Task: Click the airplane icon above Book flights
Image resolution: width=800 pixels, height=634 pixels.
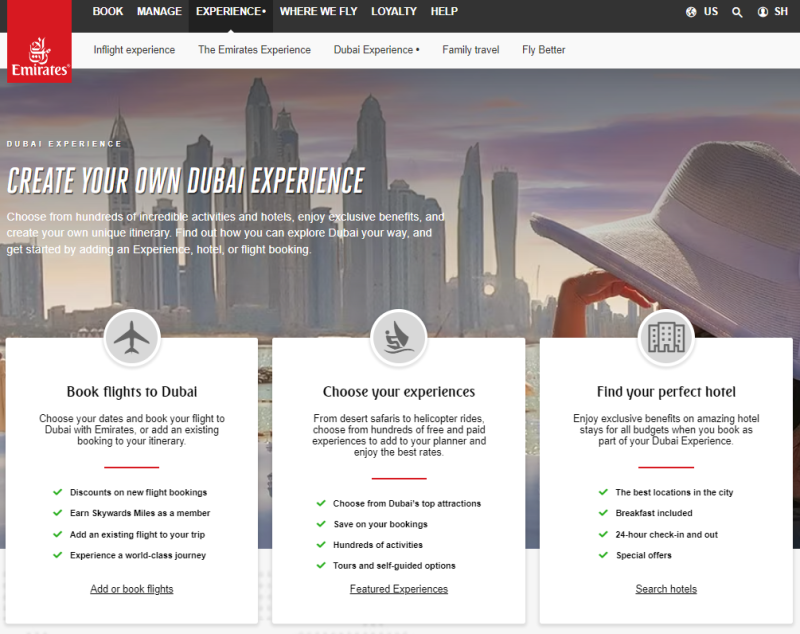Action: coord(132,338)
